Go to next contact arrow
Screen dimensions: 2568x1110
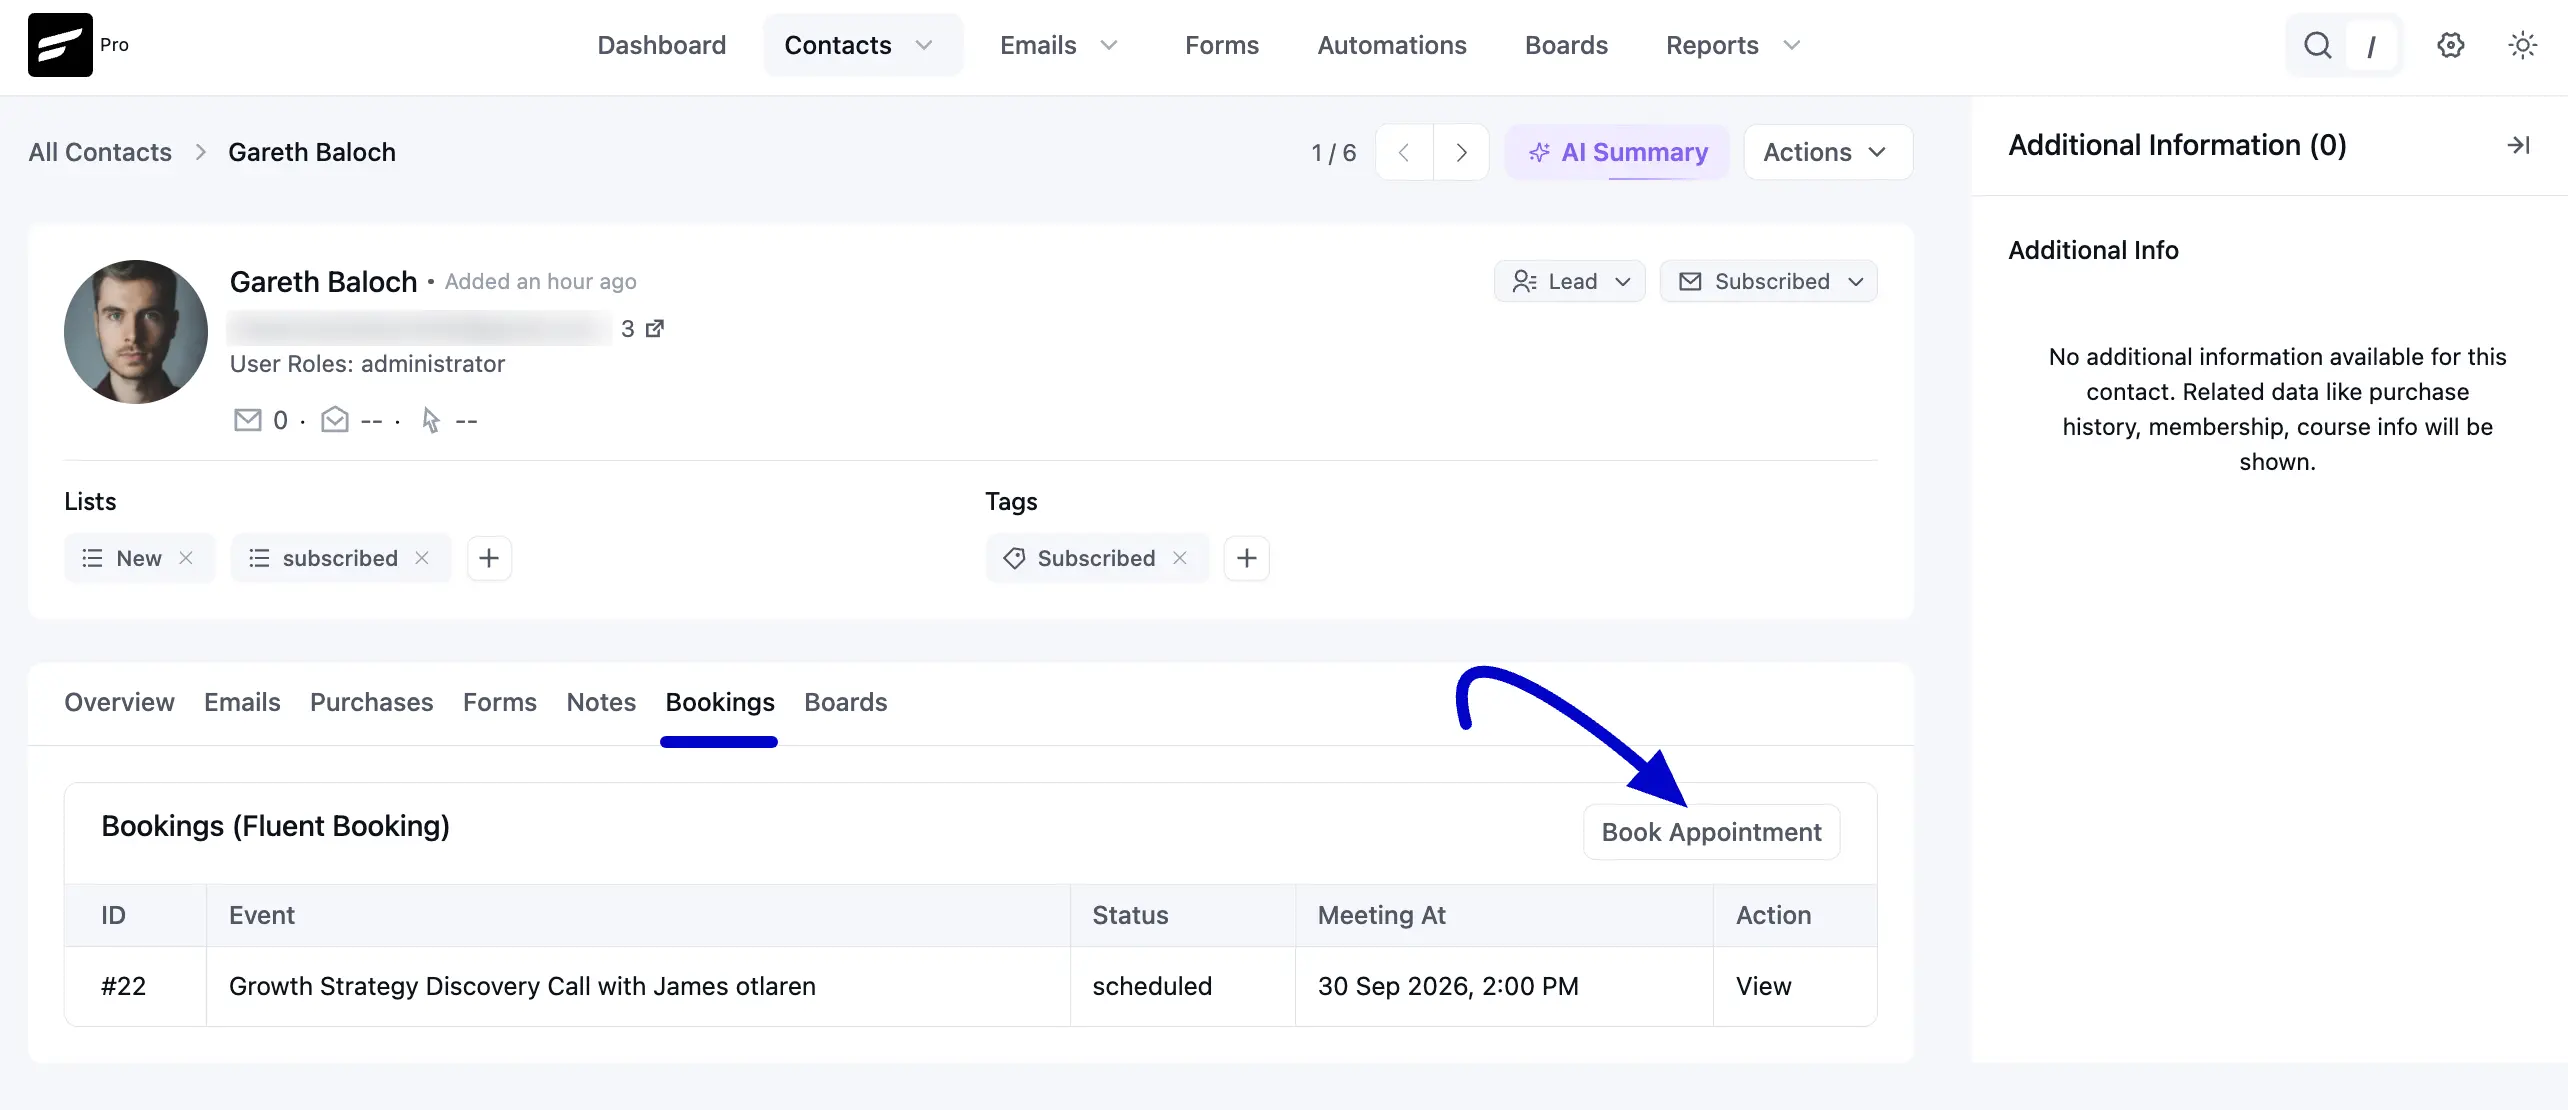1461,152
